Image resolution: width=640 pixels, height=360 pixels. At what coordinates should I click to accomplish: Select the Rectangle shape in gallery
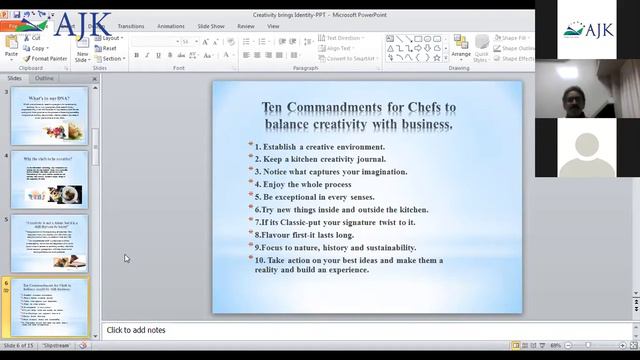[418, 39]
